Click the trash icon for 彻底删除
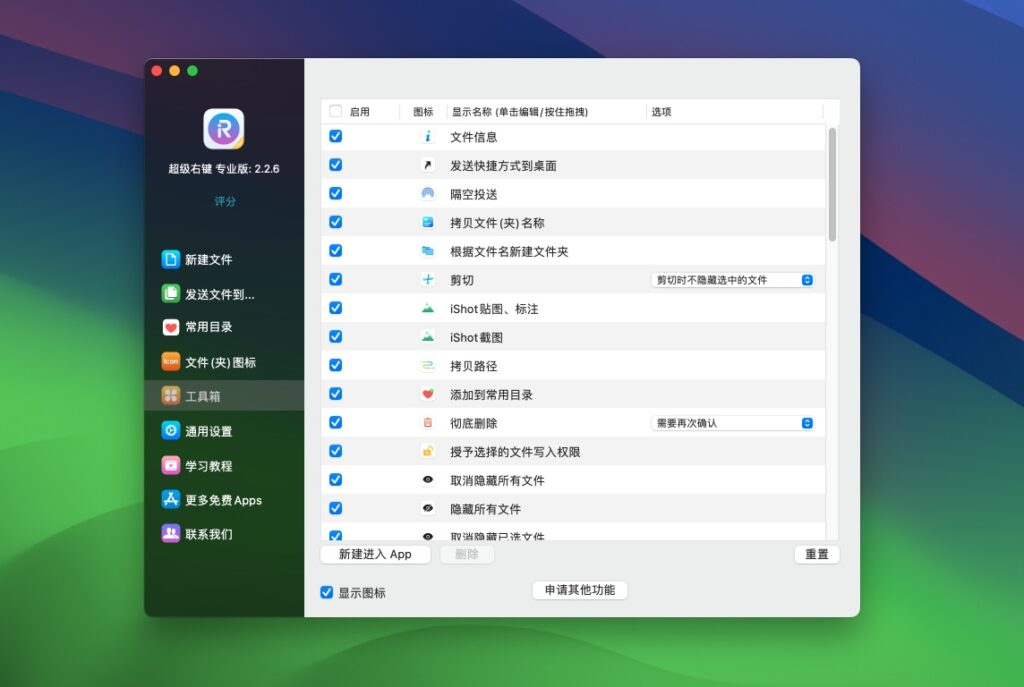The image size is (1024, 687). tap(428, 422)
